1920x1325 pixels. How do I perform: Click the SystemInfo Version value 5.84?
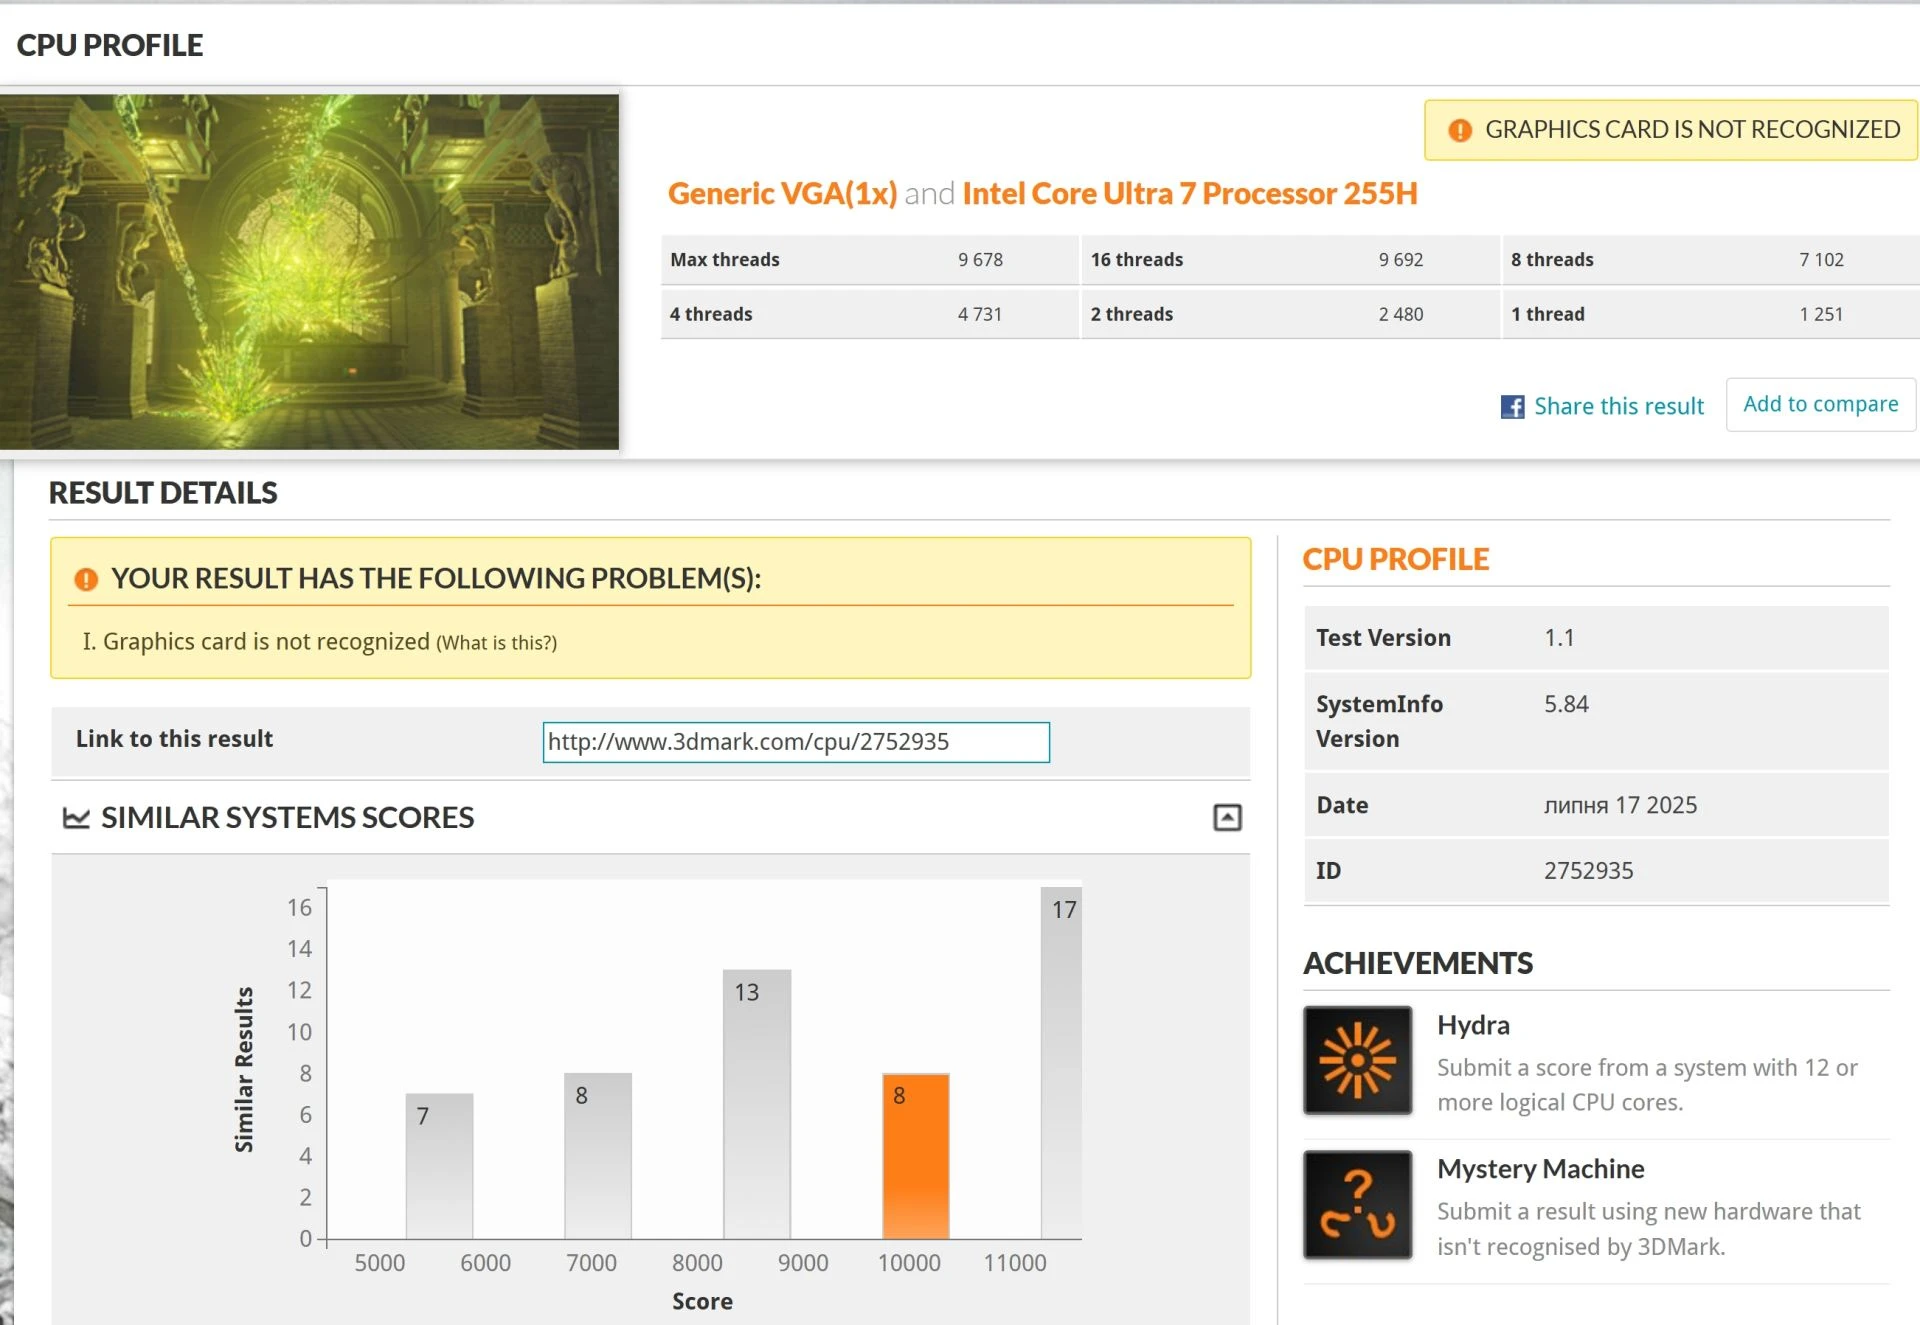(x=1566, y=704)
